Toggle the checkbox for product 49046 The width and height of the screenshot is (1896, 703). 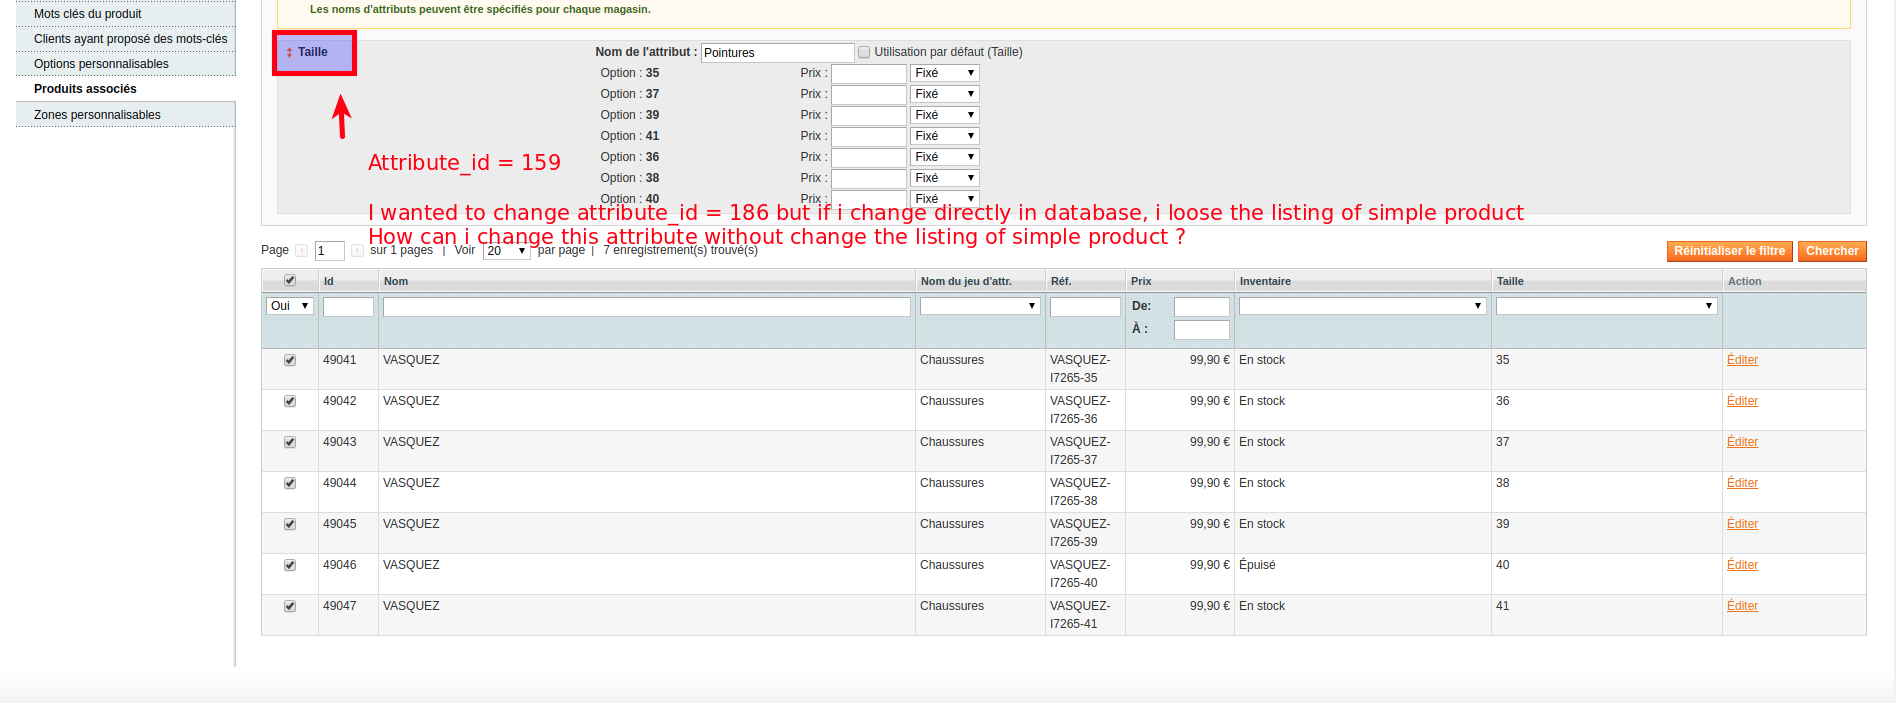coord(290,565)
